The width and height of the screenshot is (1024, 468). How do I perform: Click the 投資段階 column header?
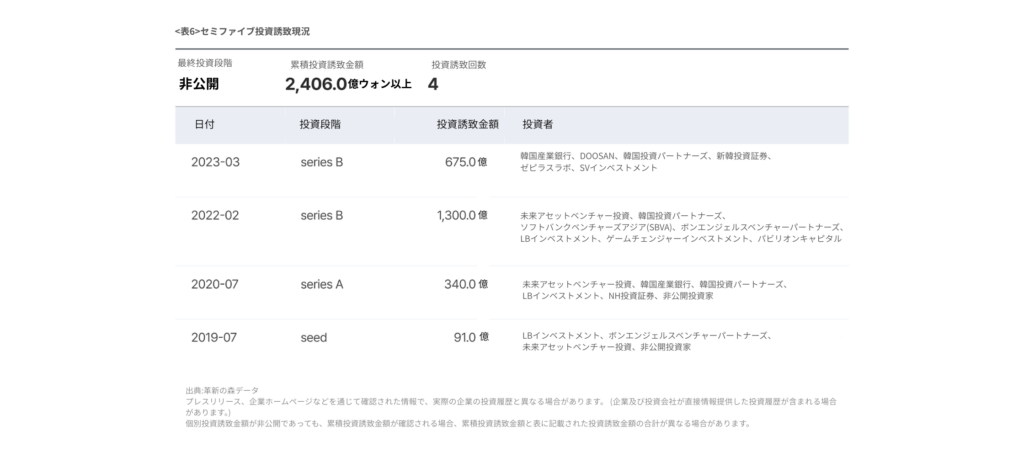(320, 125)
